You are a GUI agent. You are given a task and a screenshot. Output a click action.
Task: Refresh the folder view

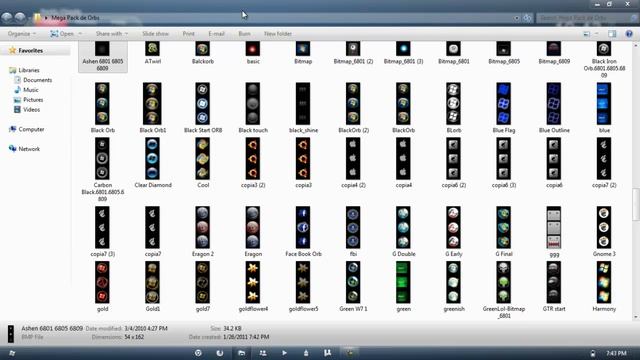tap(527, 18)
